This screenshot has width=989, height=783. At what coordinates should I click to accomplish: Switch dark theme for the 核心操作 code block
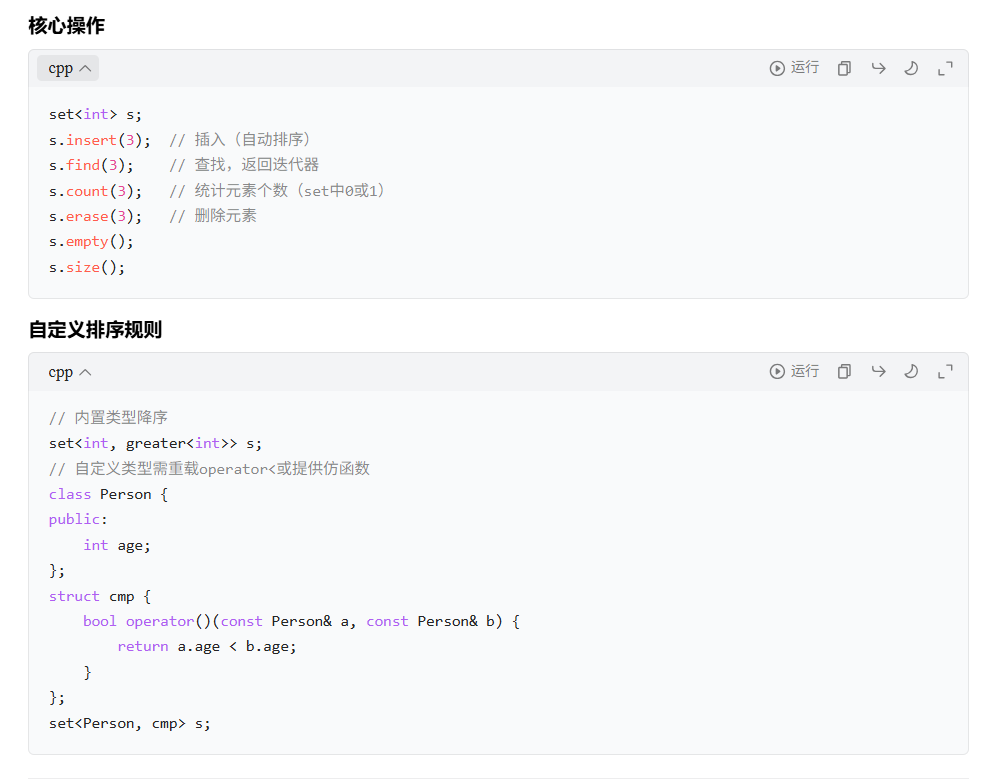911,68
